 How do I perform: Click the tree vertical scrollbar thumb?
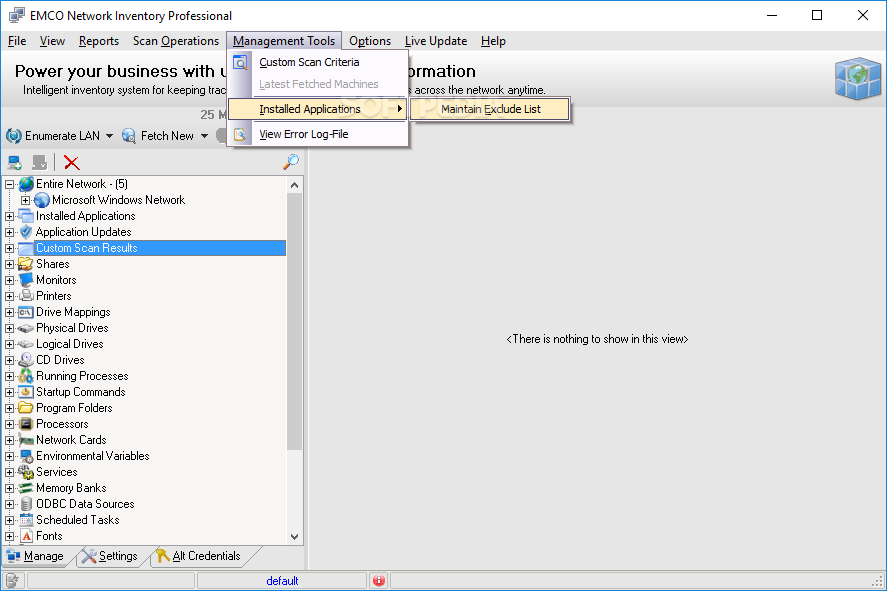coord(294,321)
